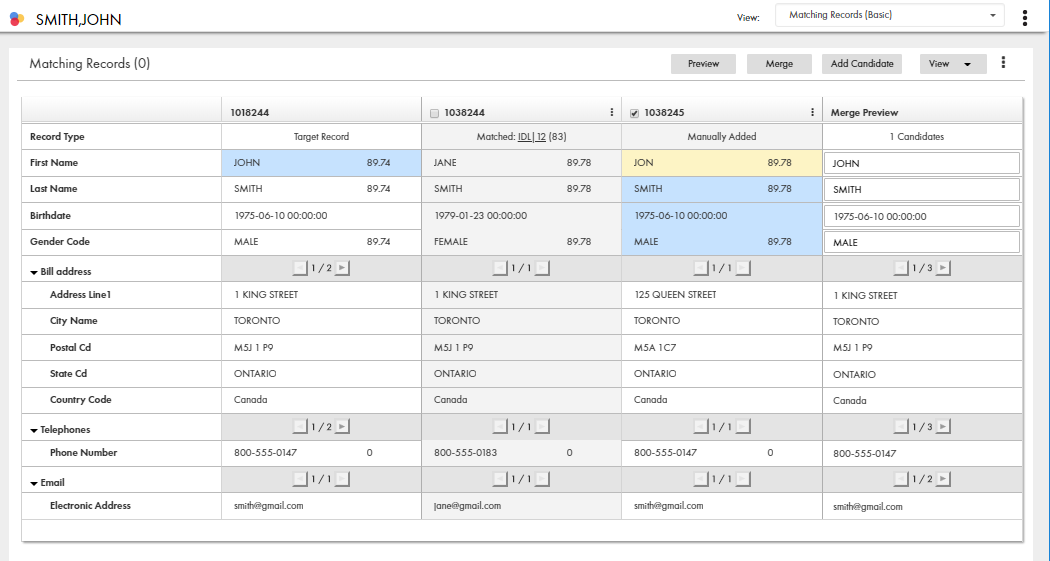
Task: Click the Merge button
Action: click(x=779, y=64)
